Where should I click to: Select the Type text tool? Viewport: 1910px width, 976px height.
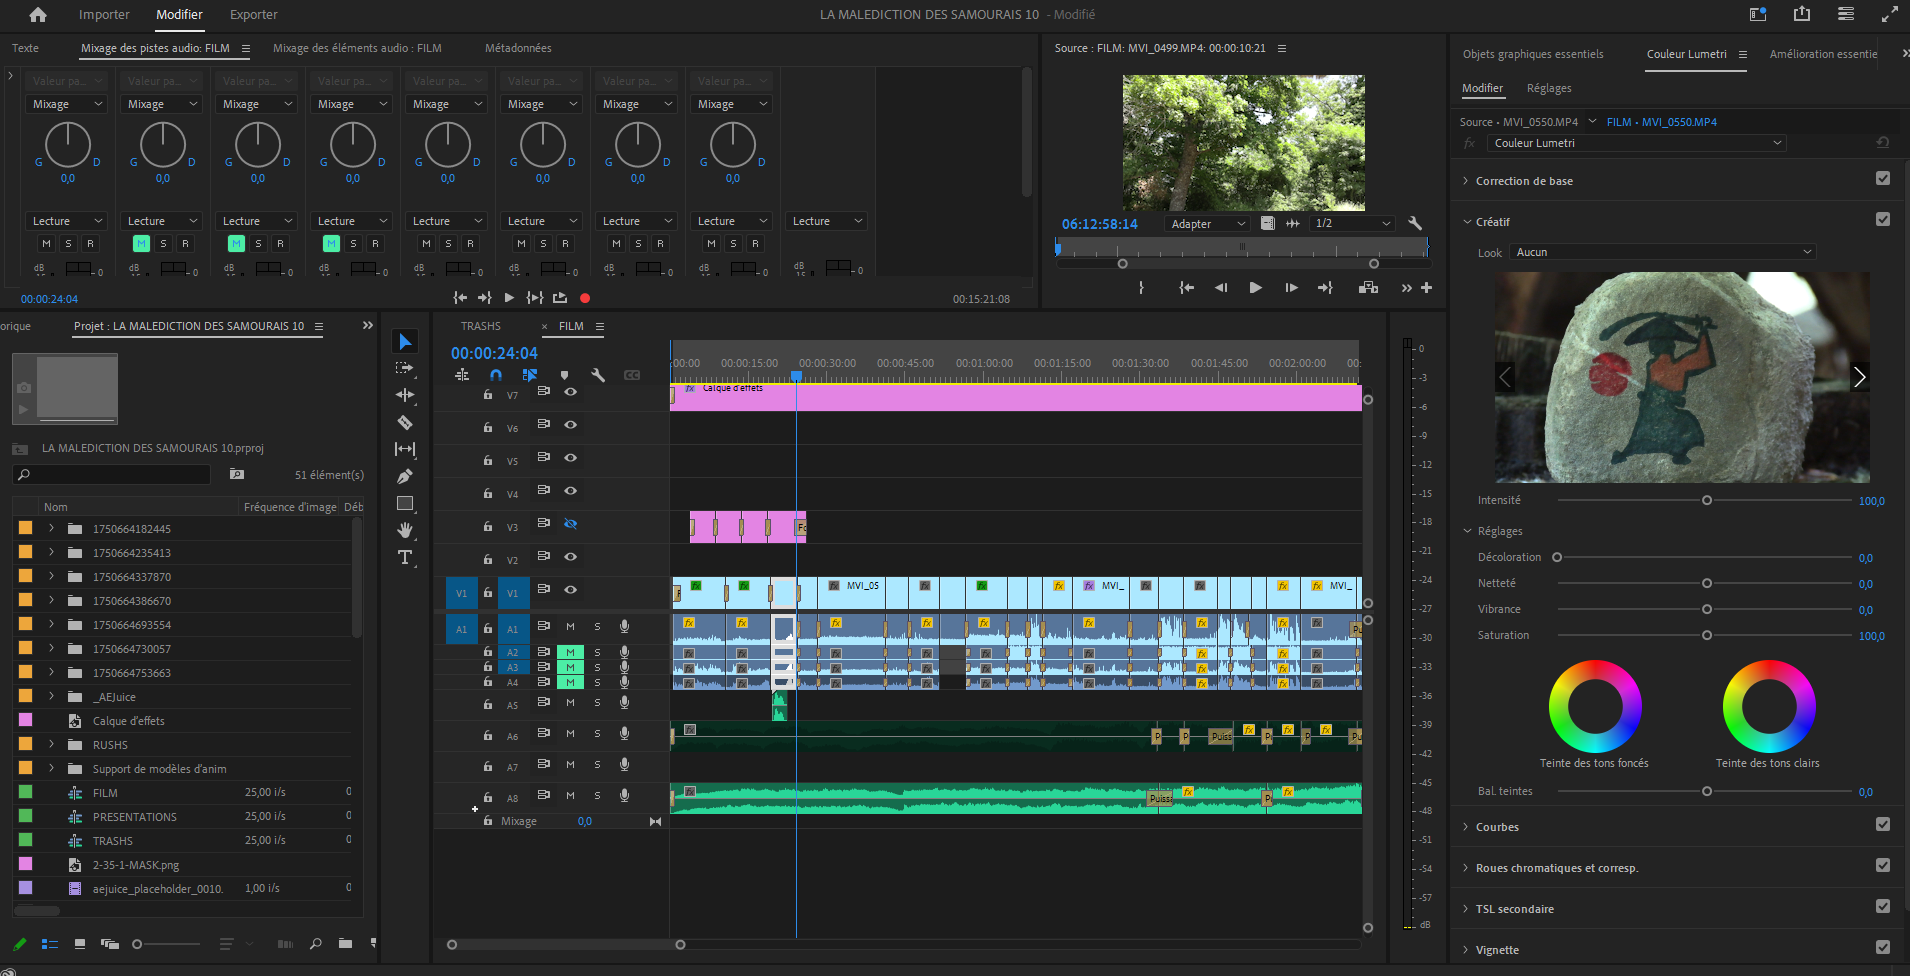405,558
